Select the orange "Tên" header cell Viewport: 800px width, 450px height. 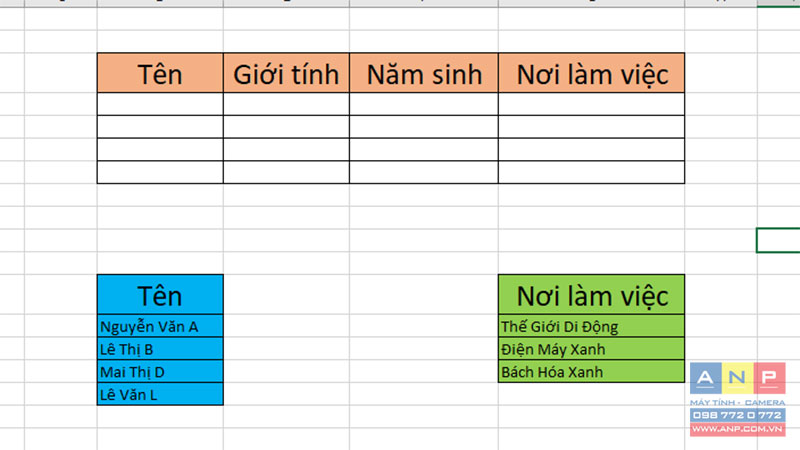coord(160,73)
